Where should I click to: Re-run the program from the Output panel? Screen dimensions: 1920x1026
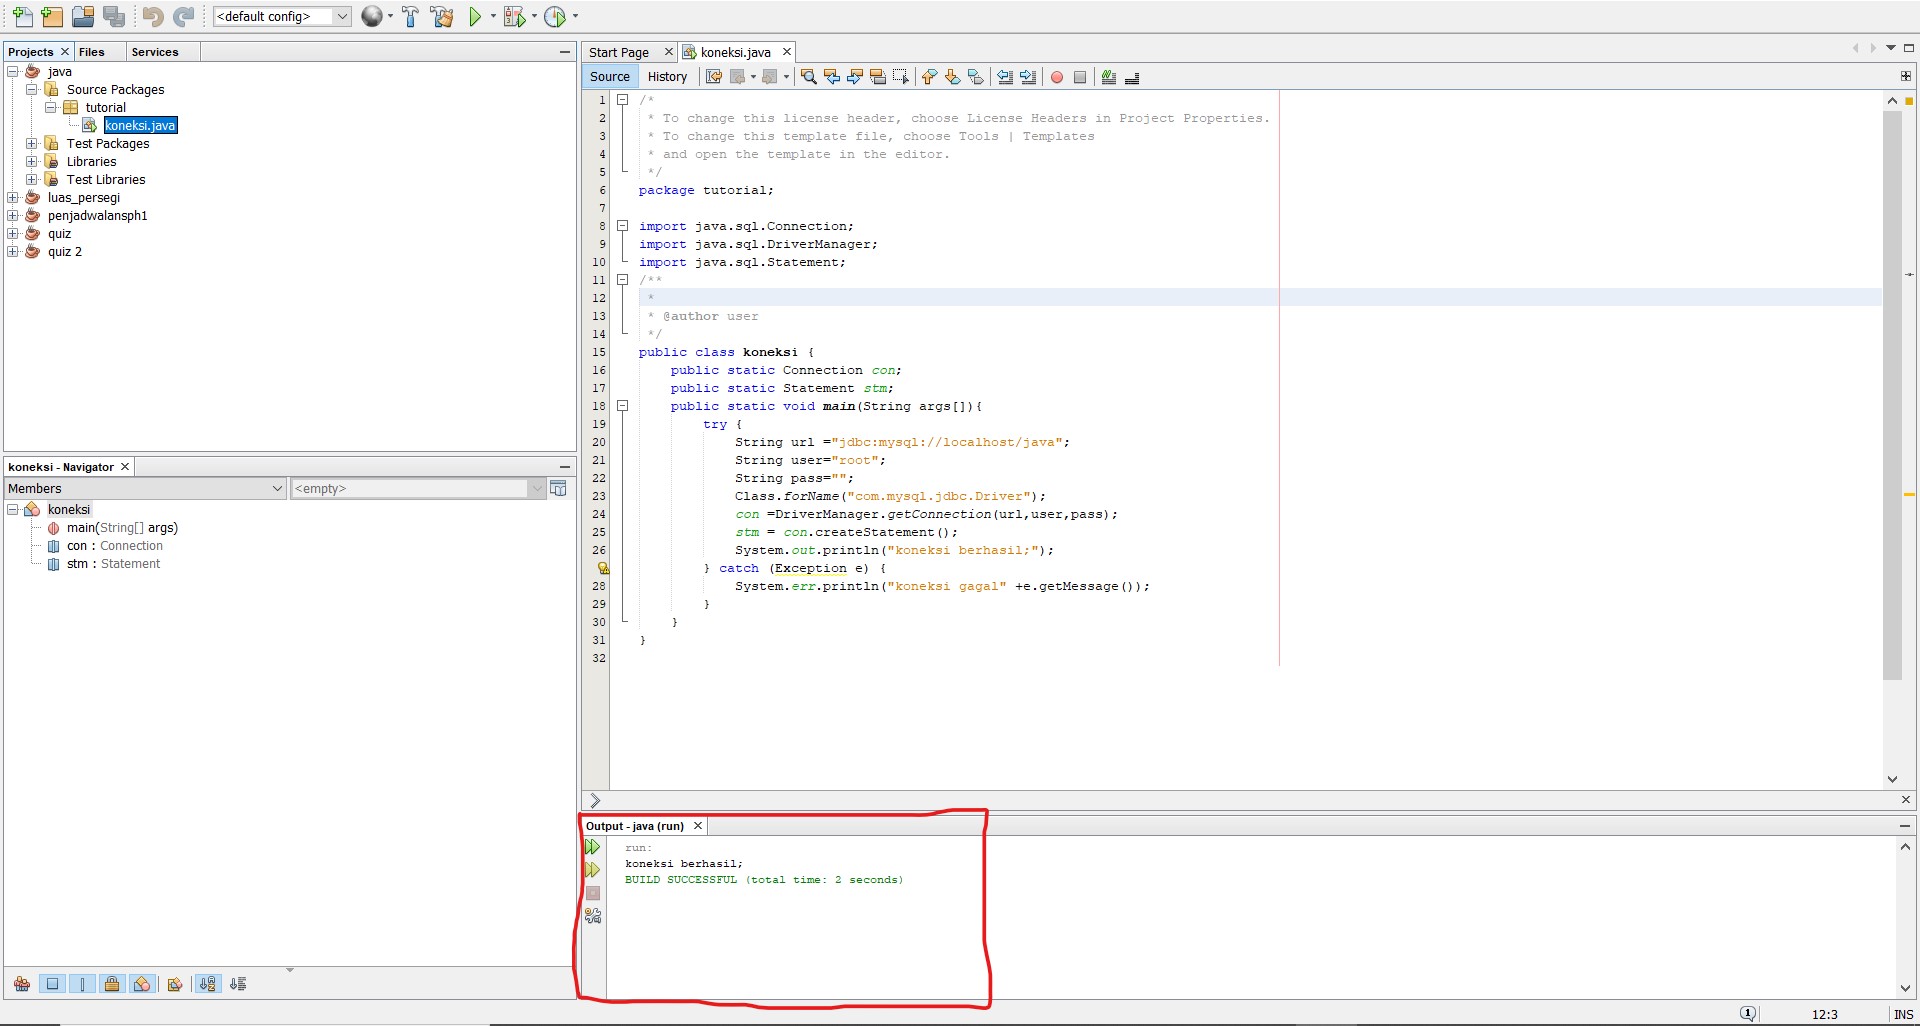[592, 846]
